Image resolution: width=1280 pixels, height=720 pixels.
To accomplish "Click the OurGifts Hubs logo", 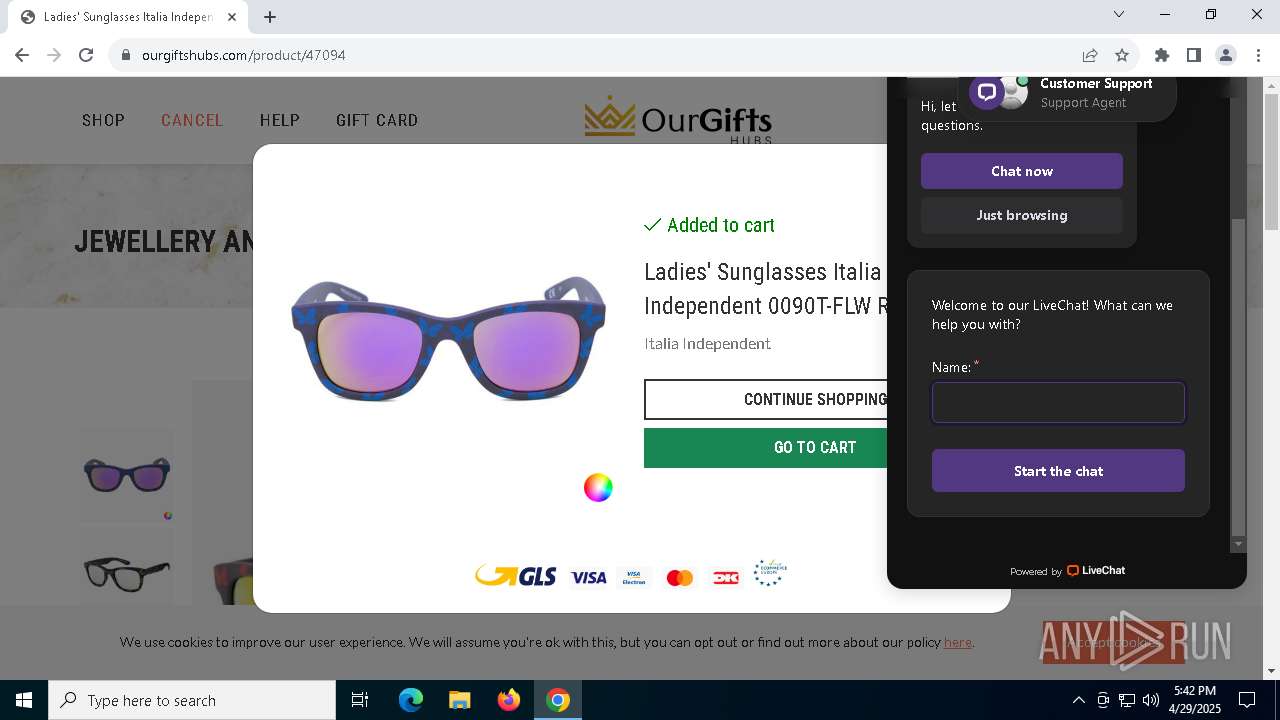I will pos(678,119).
